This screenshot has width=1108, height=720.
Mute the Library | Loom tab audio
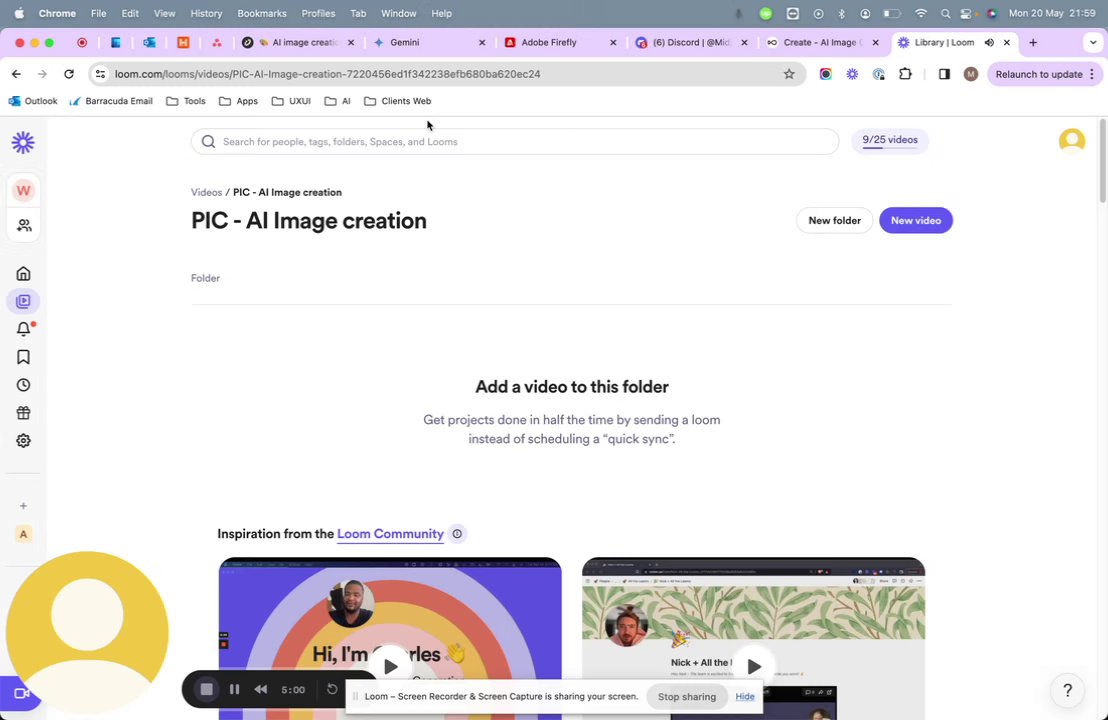[x=989, y=42]
